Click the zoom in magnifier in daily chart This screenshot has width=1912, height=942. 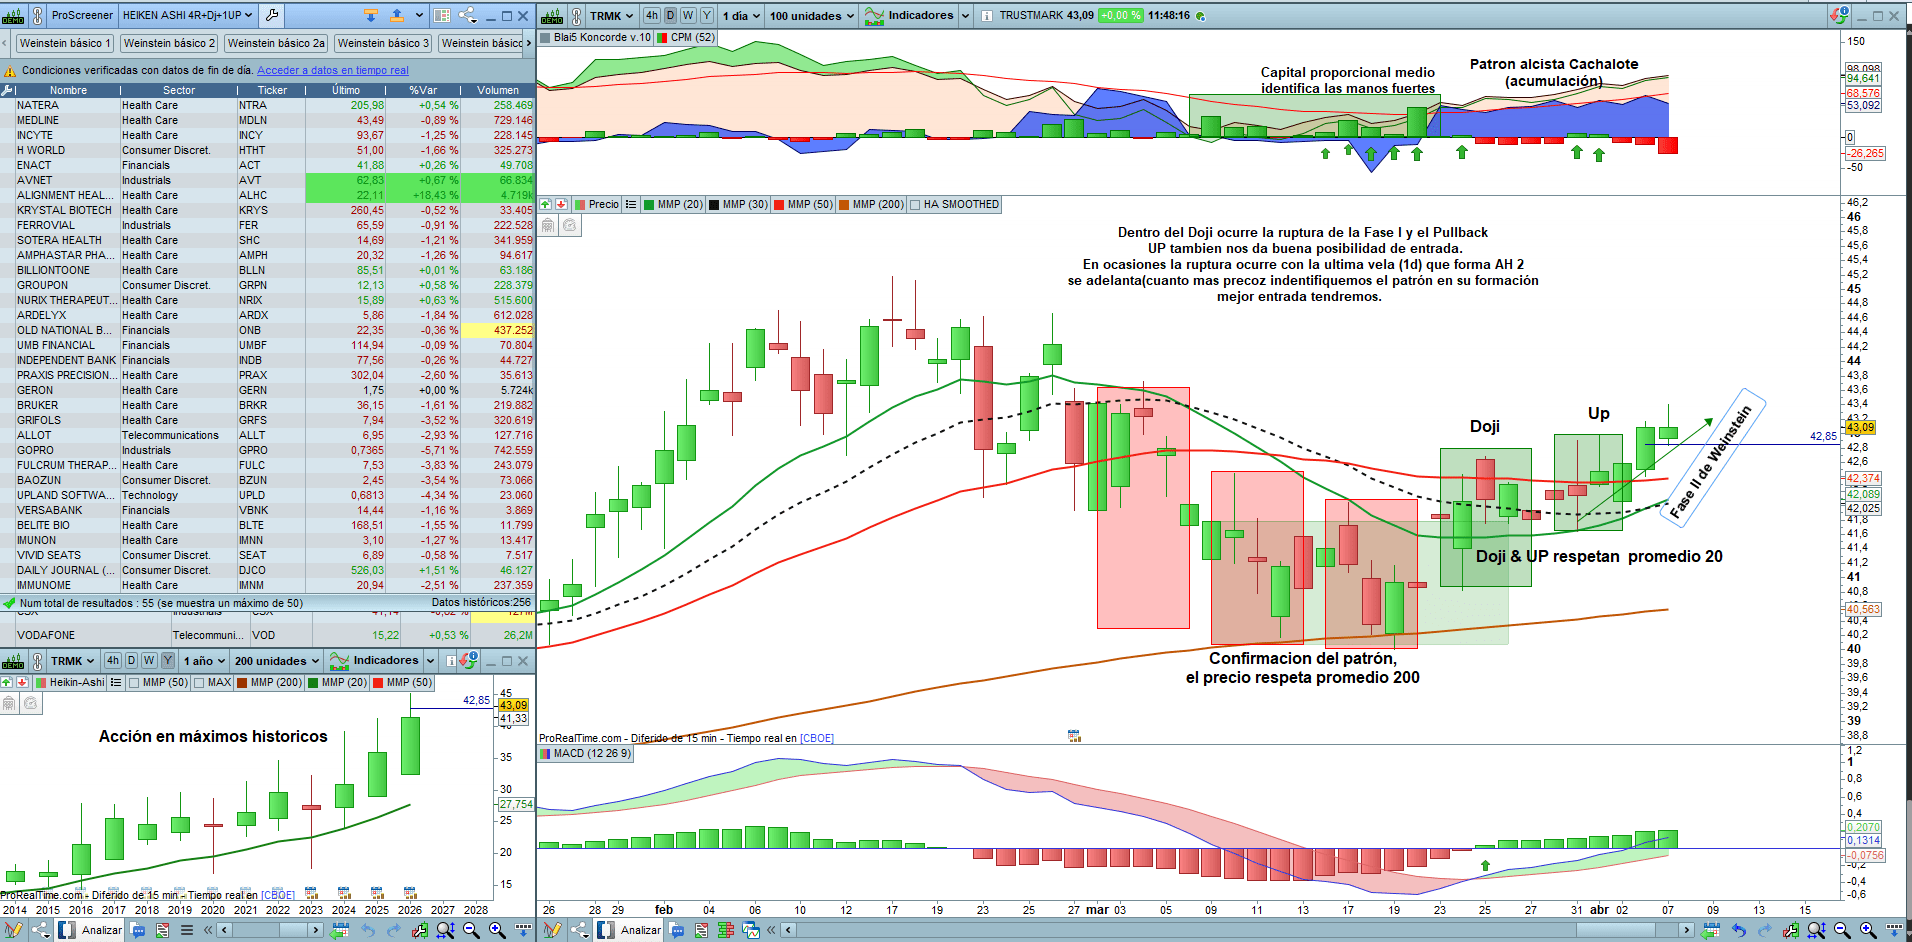coord(1867,930)
